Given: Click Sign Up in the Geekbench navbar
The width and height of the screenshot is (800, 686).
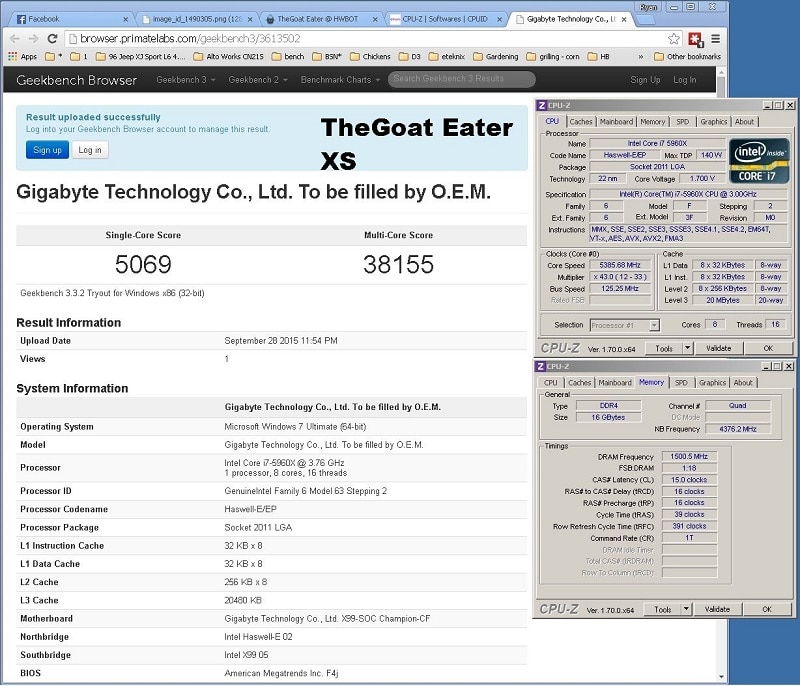Looking at the screenshot, I should pos(645,80).
